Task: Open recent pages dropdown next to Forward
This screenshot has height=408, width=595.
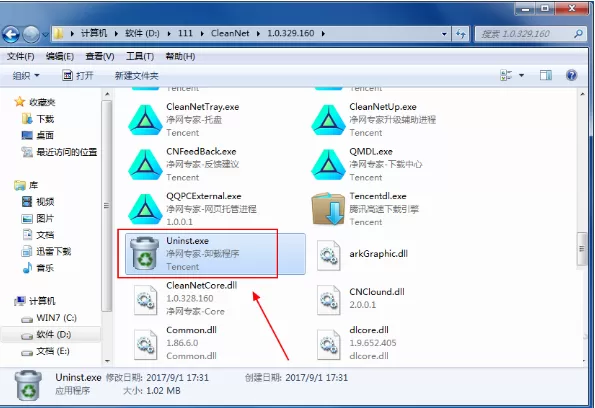Action: 45,35
